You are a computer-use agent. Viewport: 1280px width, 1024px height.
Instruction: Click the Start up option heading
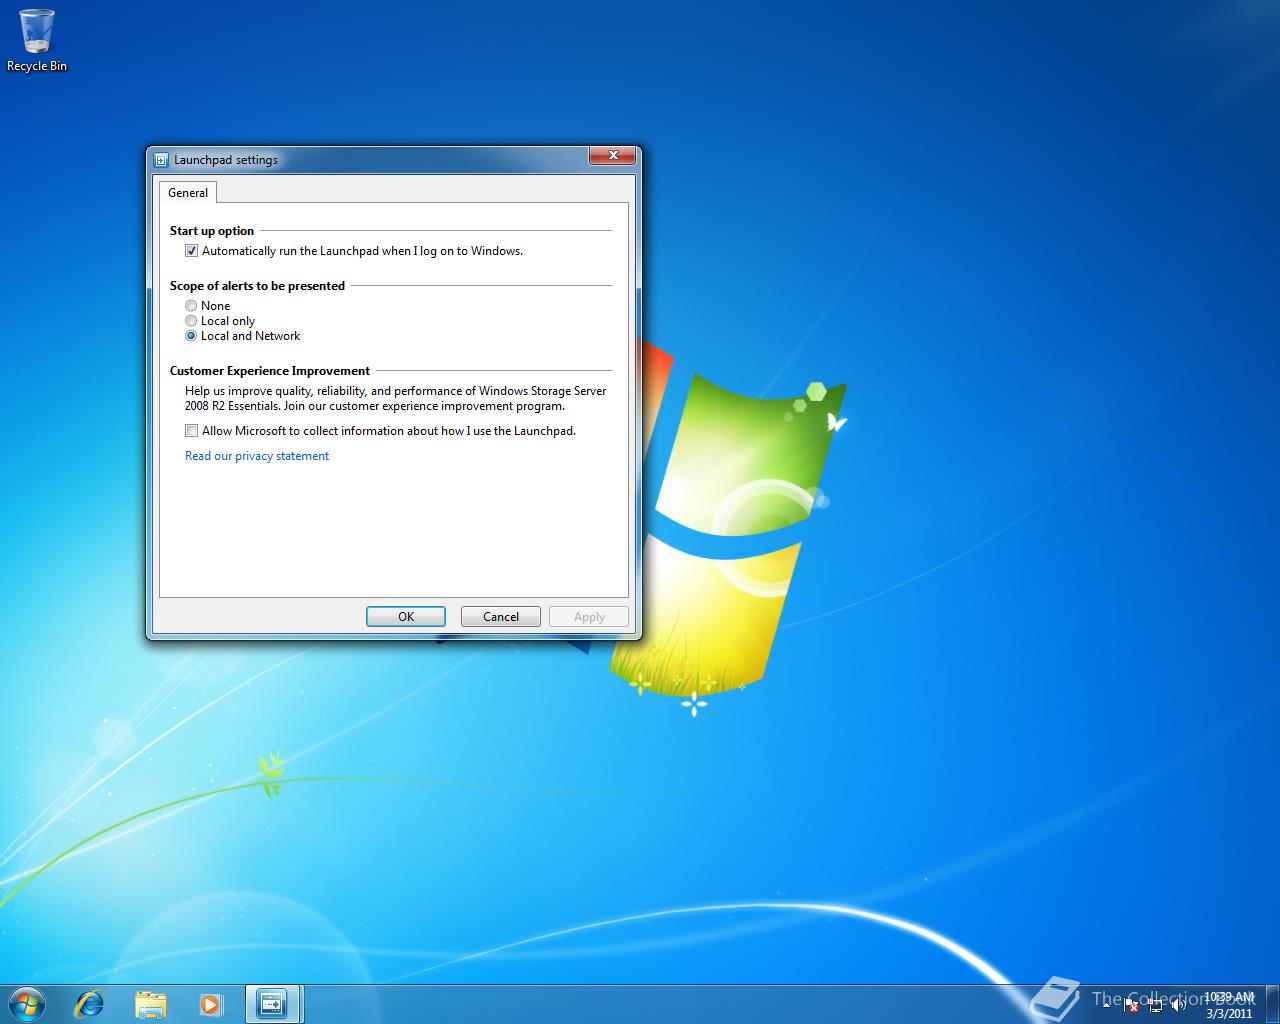click(x=212, y=231)
